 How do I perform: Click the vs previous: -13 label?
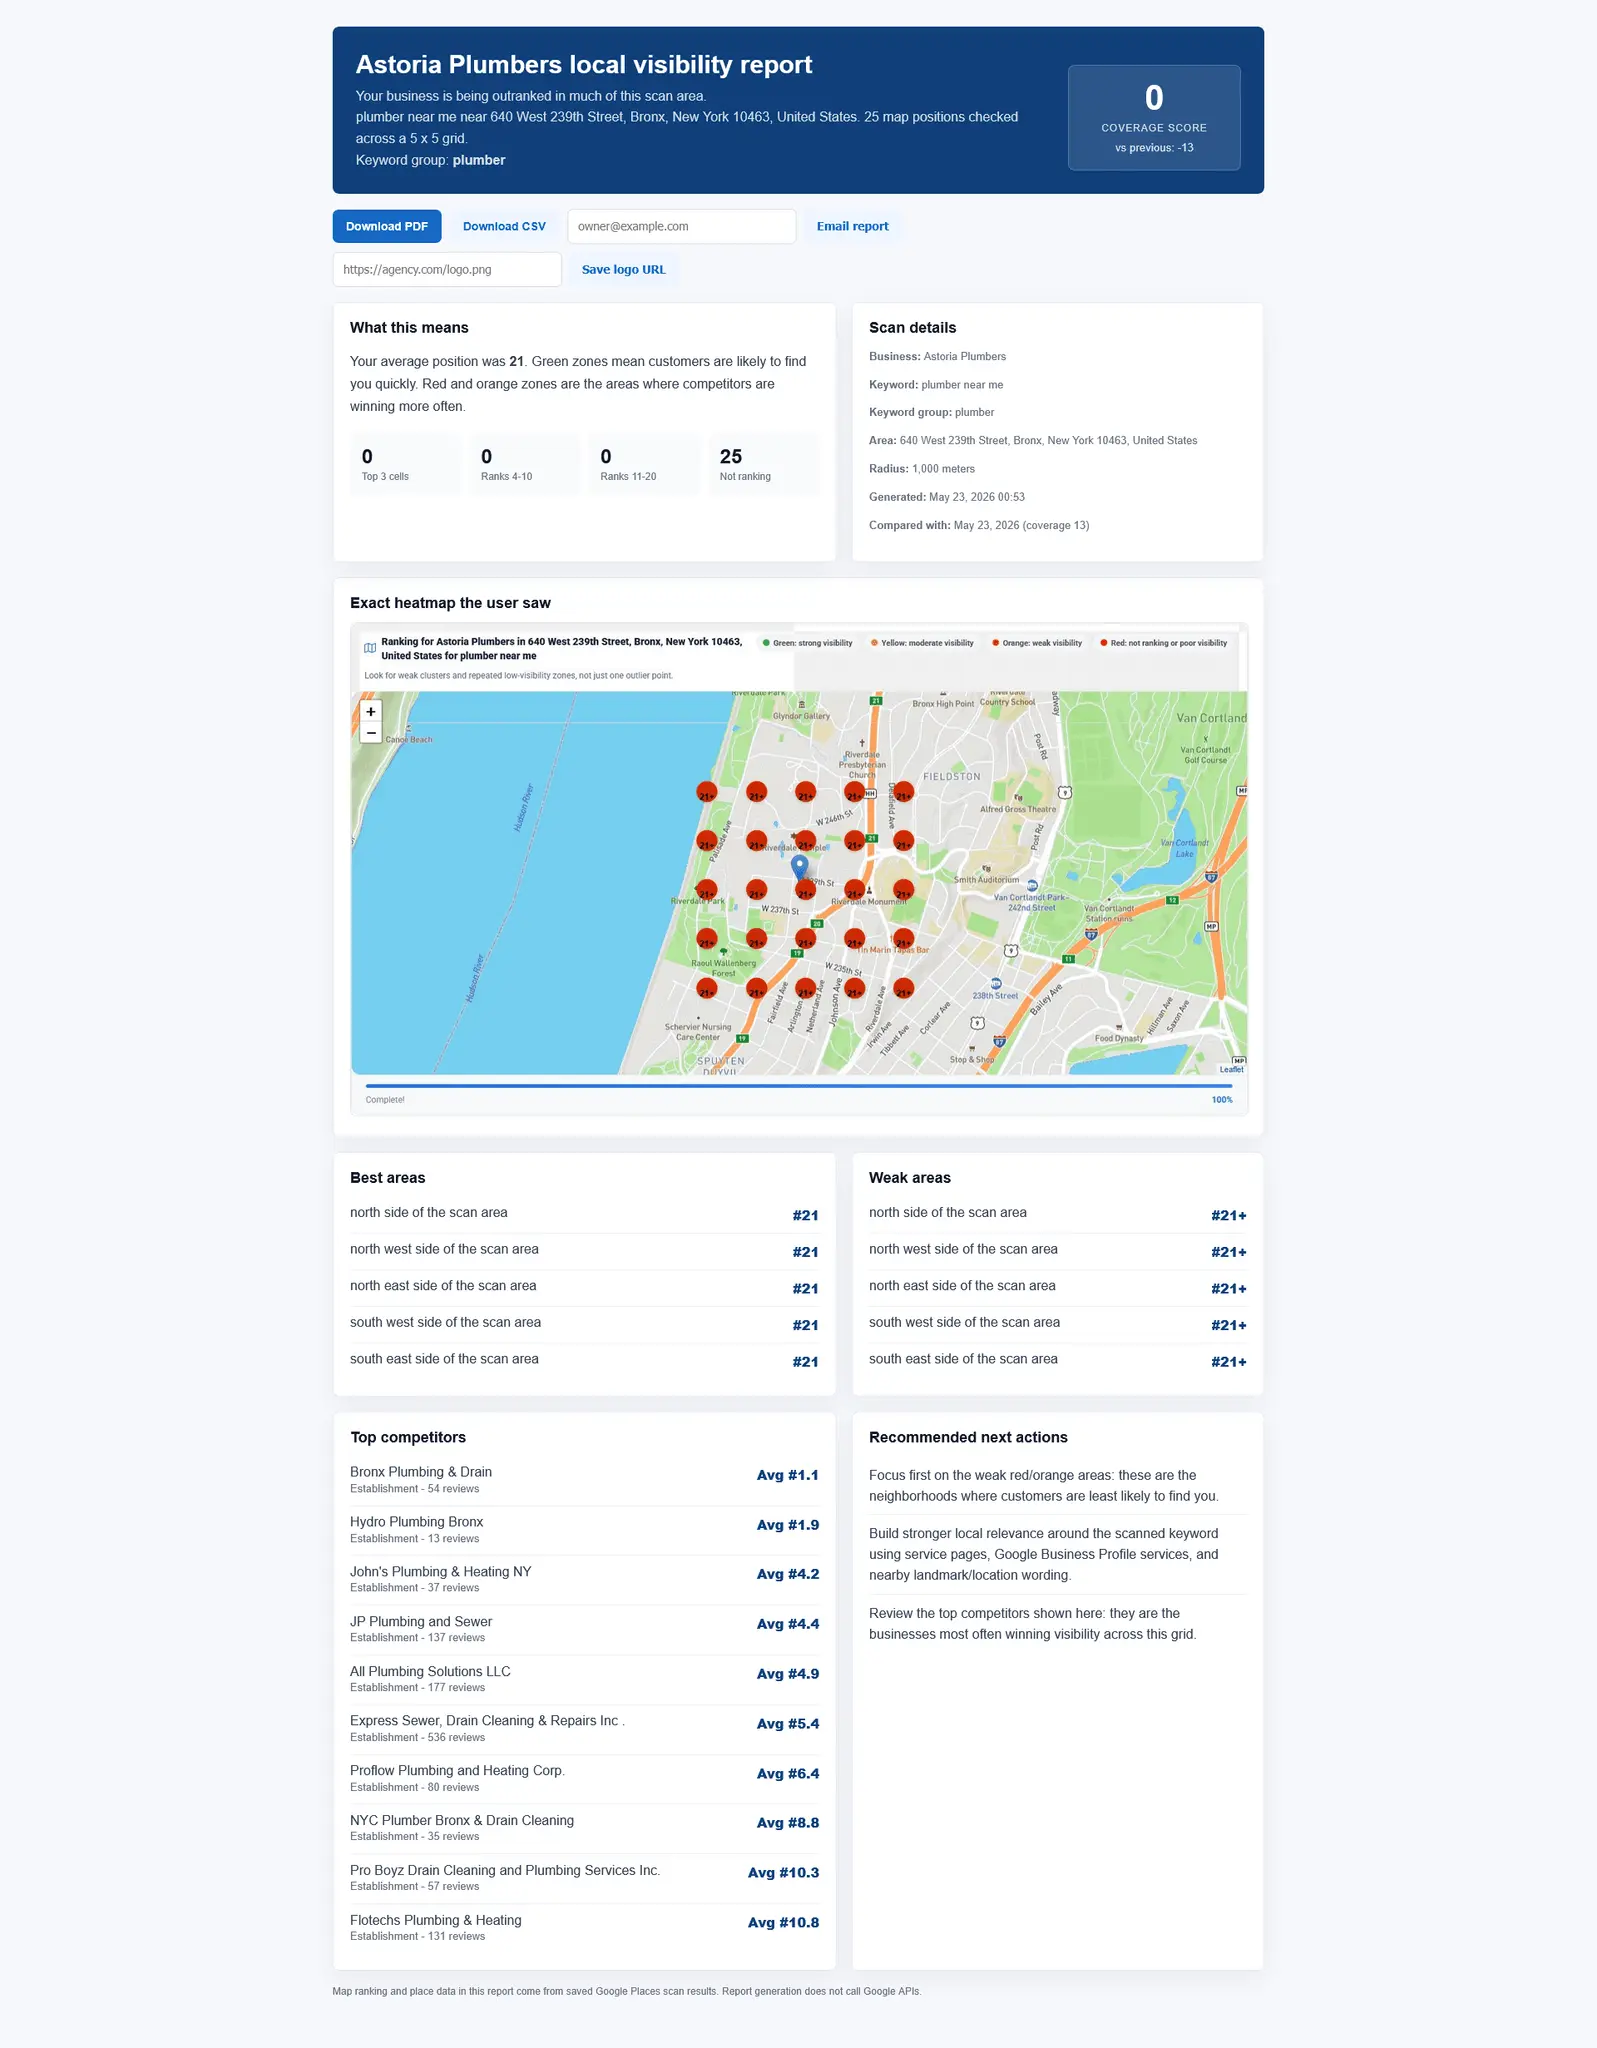click(x=1154, y=148)
